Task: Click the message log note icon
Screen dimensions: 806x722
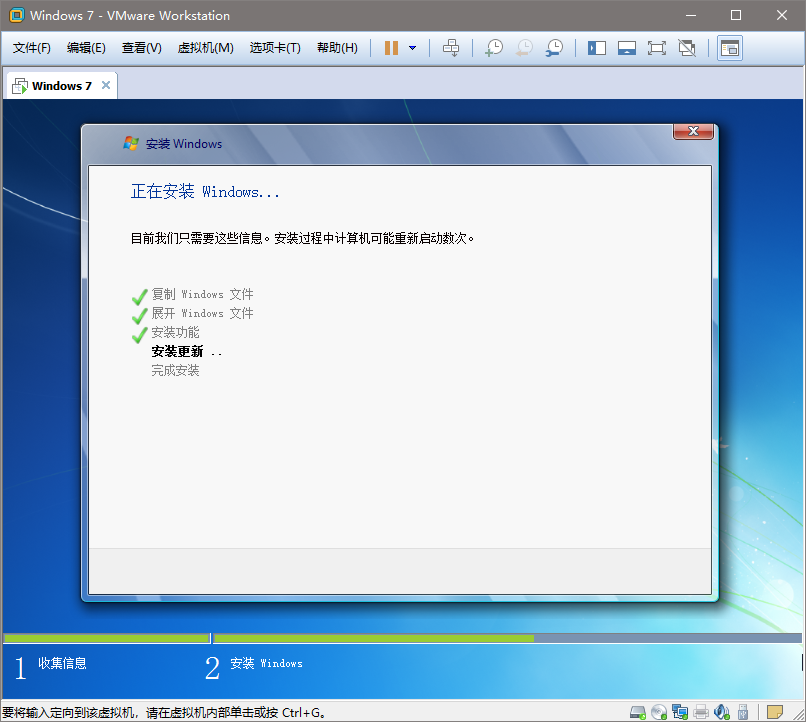Action: pos(775,712)
